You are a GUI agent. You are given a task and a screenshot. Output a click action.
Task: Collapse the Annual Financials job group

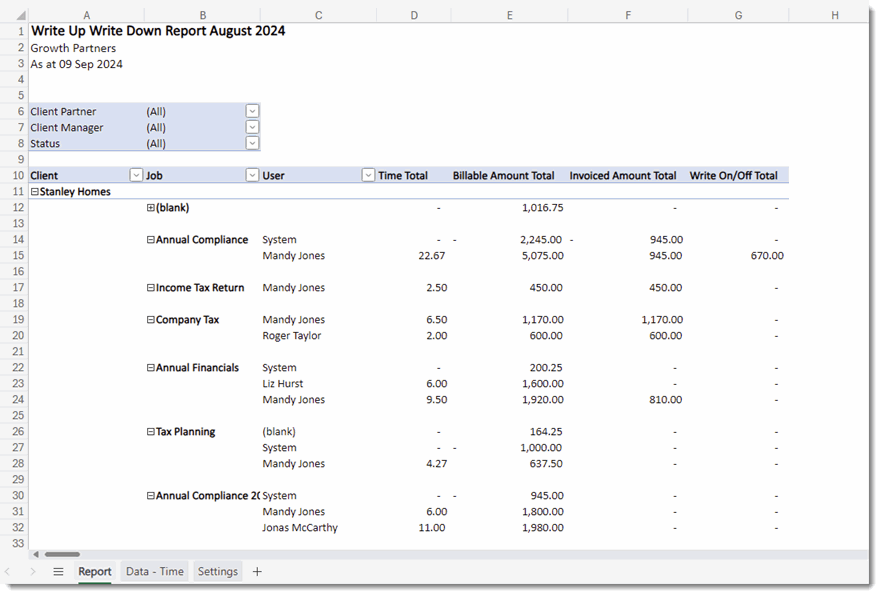[x=151, y=367]
